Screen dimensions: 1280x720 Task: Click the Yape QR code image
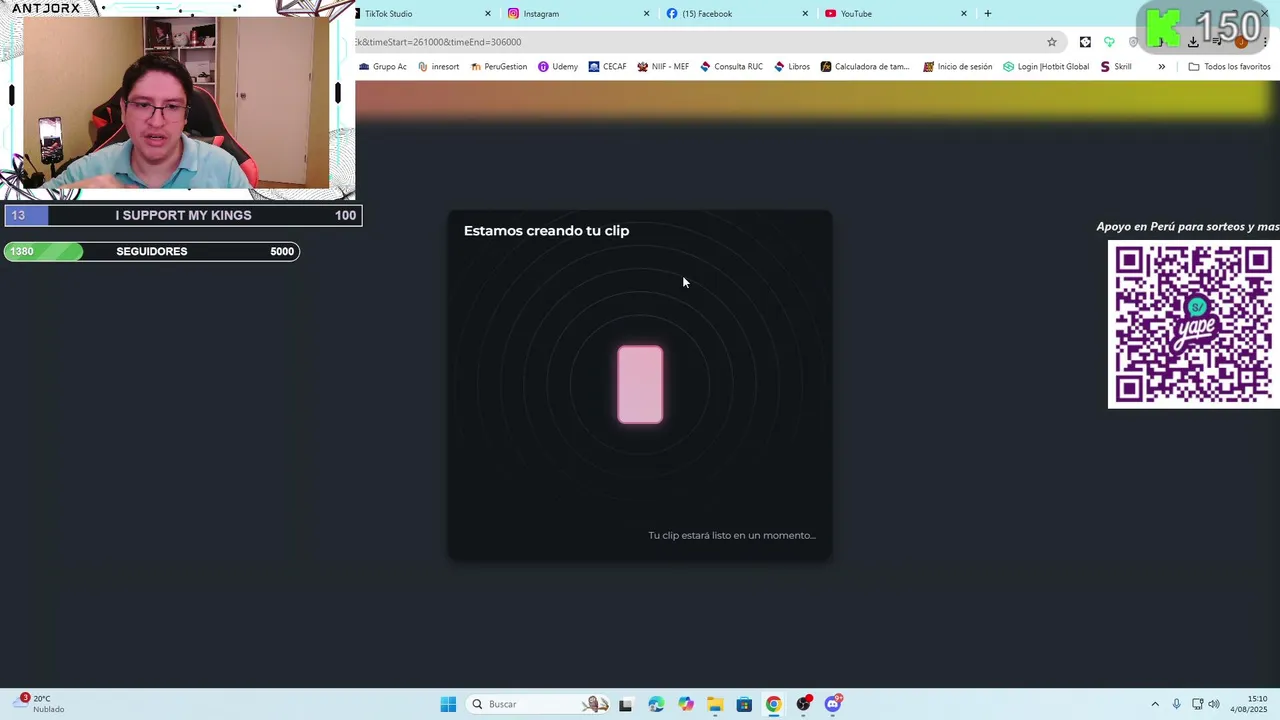[1194, 324]
